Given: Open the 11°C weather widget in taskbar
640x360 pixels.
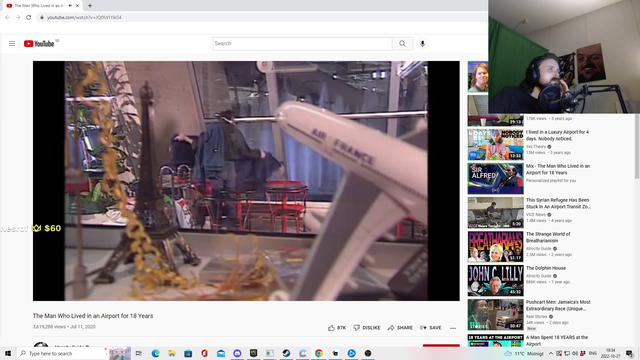Looking at the screenshot, I should click(524, 353).
